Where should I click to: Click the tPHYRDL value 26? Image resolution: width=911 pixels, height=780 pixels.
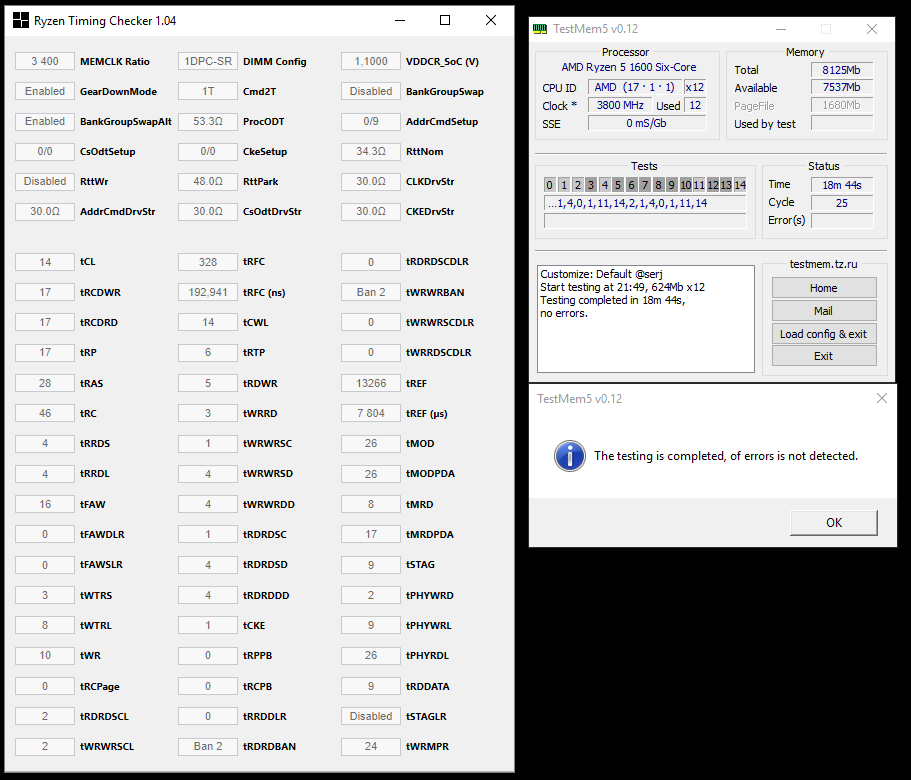coord(371,655)
